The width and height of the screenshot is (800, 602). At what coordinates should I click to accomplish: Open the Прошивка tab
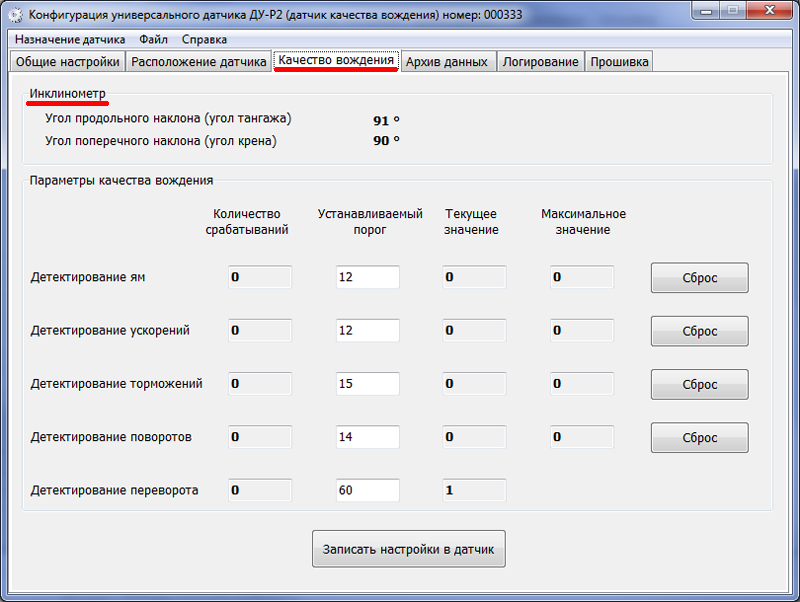click(x=619, y=62)
